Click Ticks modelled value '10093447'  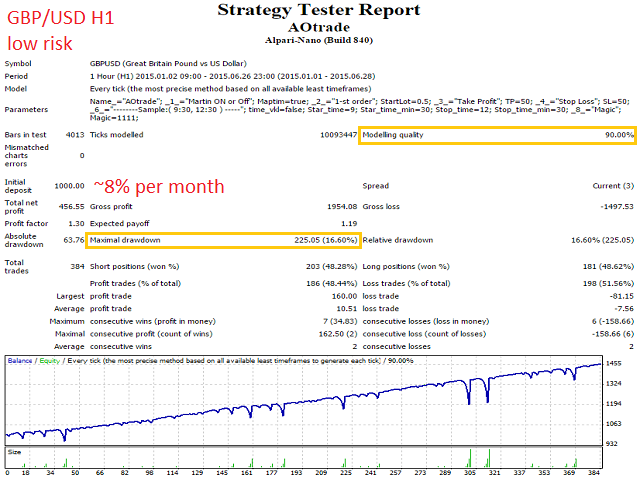(x=338, y=135)
